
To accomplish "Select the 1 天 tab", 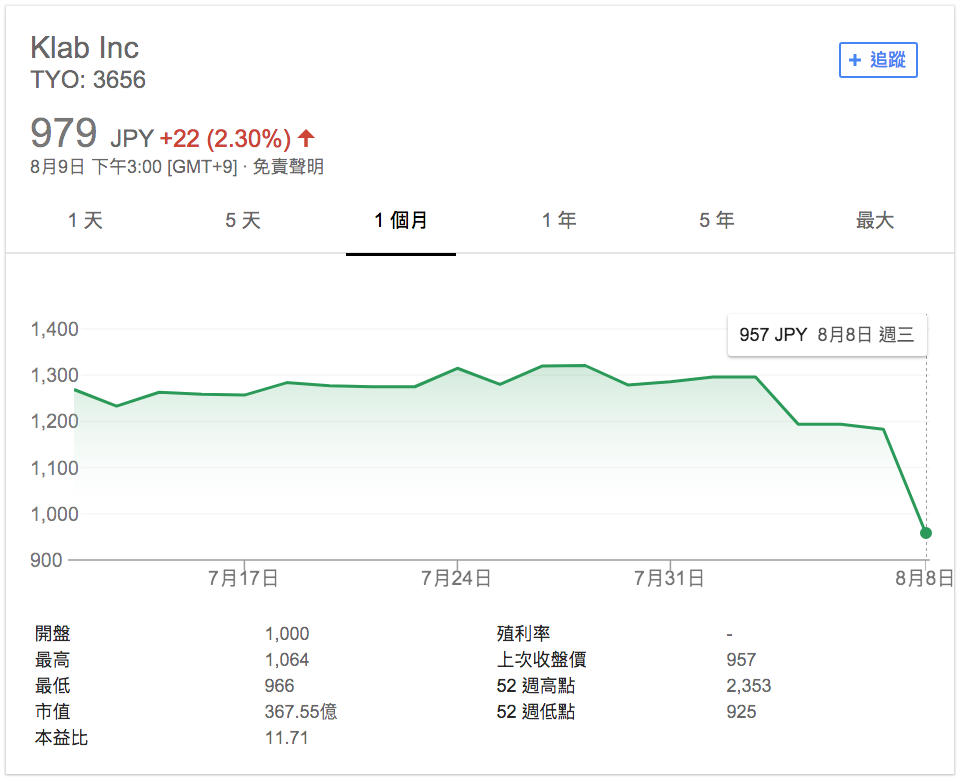I will [x=85, y=220].
